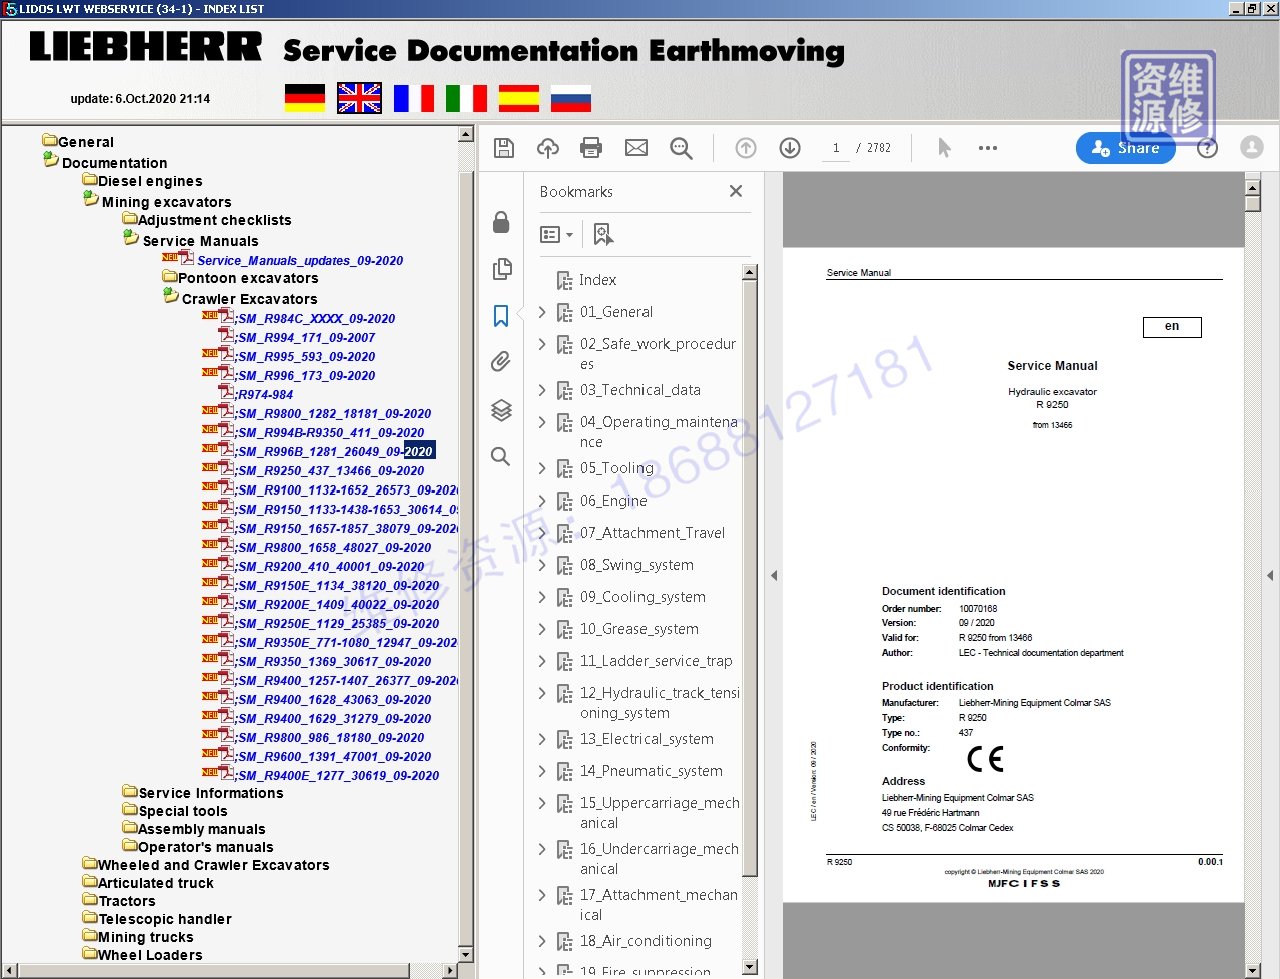Expand the 06_Engine bookmark

pos(542,501)
